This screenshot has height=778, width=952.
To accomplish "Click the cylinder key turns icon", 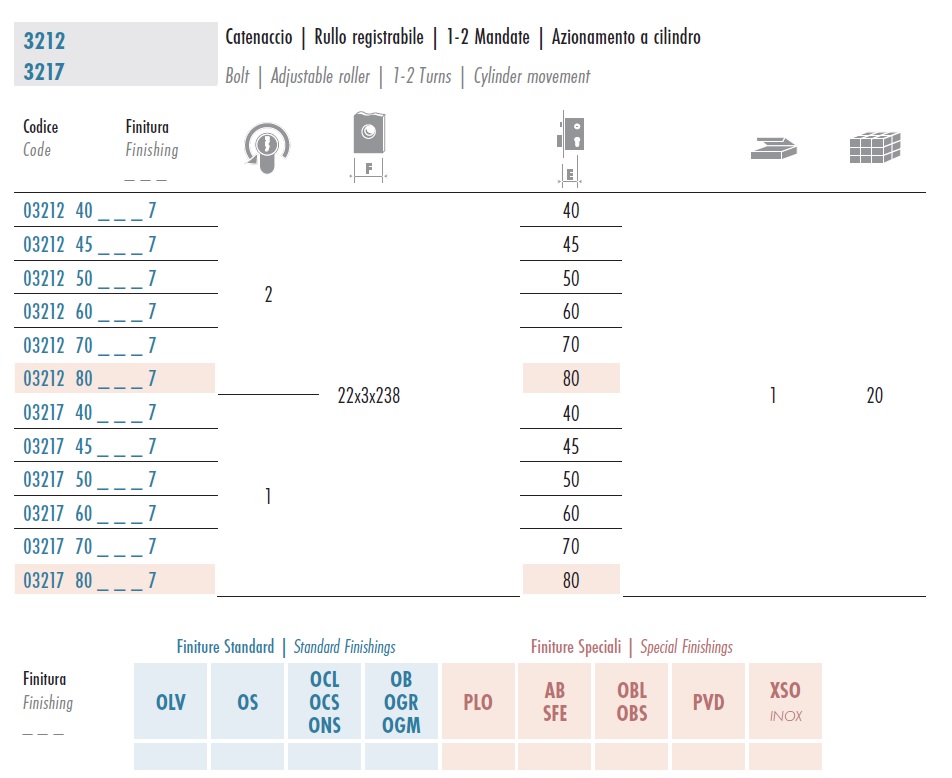I will click(267, 148).
